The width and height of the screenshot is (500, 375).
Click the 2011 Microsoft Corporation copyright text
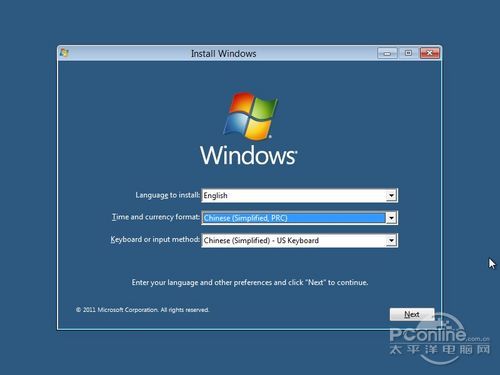(142, 310)
